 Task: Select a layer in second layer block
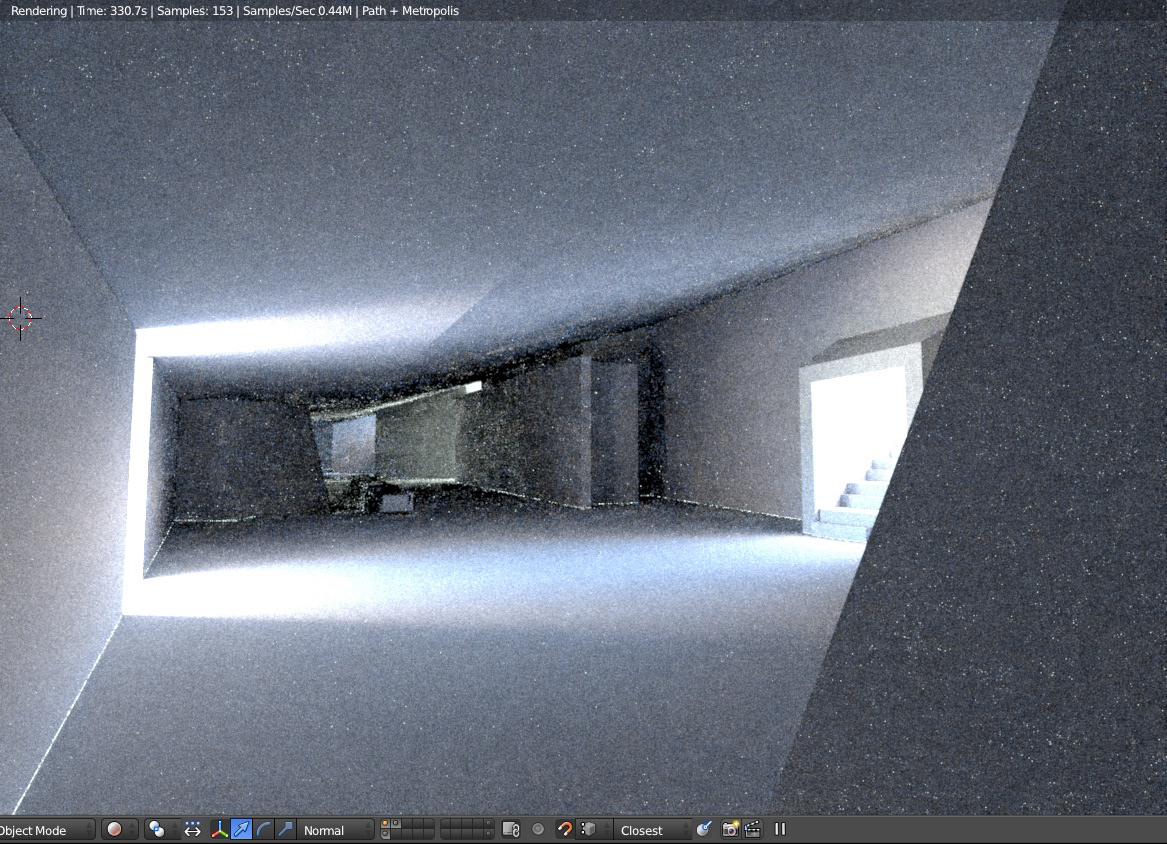click(467, 830)
